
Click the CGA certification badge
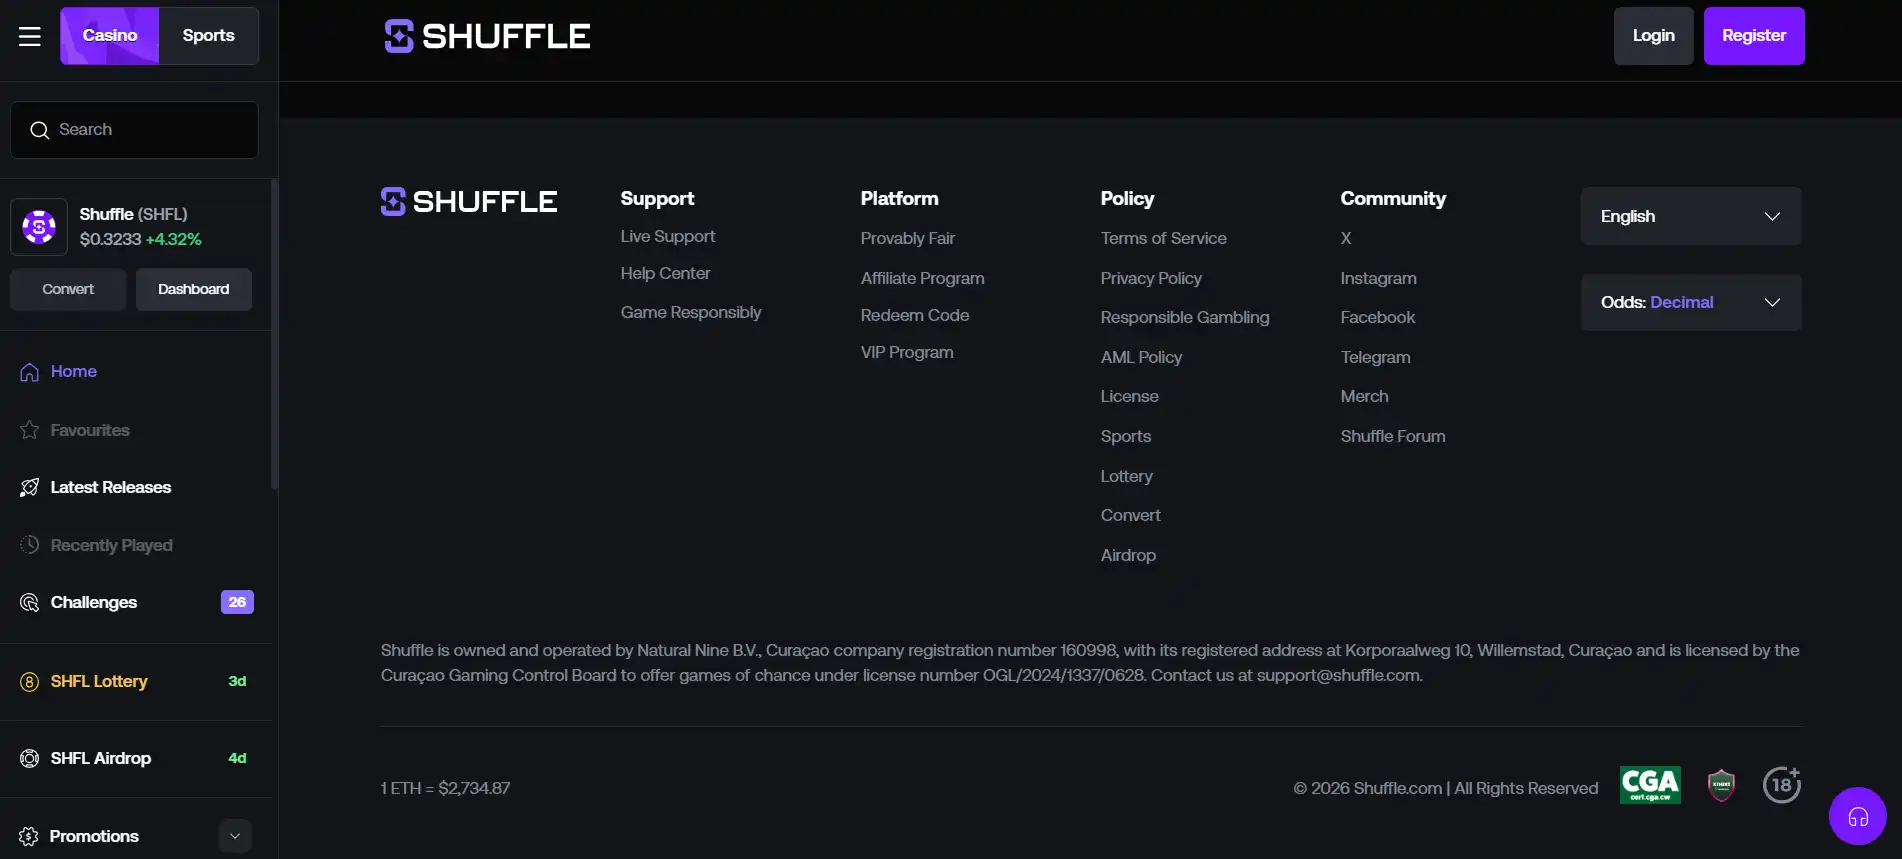pos(1650,785)
